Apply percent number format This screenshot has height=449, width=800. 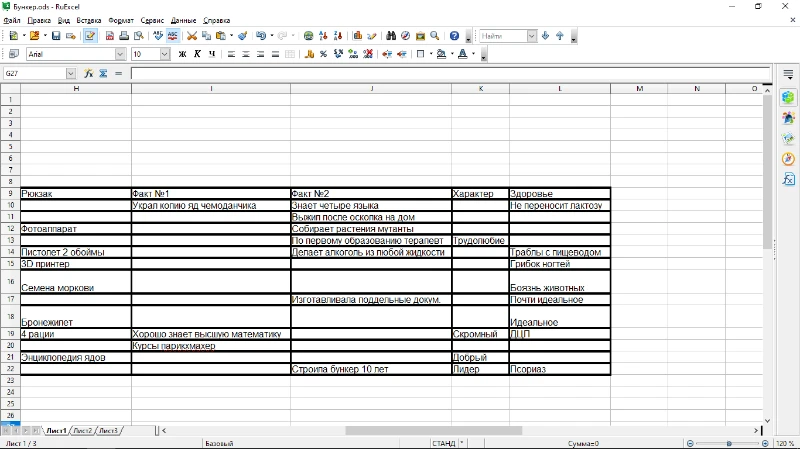323,54
